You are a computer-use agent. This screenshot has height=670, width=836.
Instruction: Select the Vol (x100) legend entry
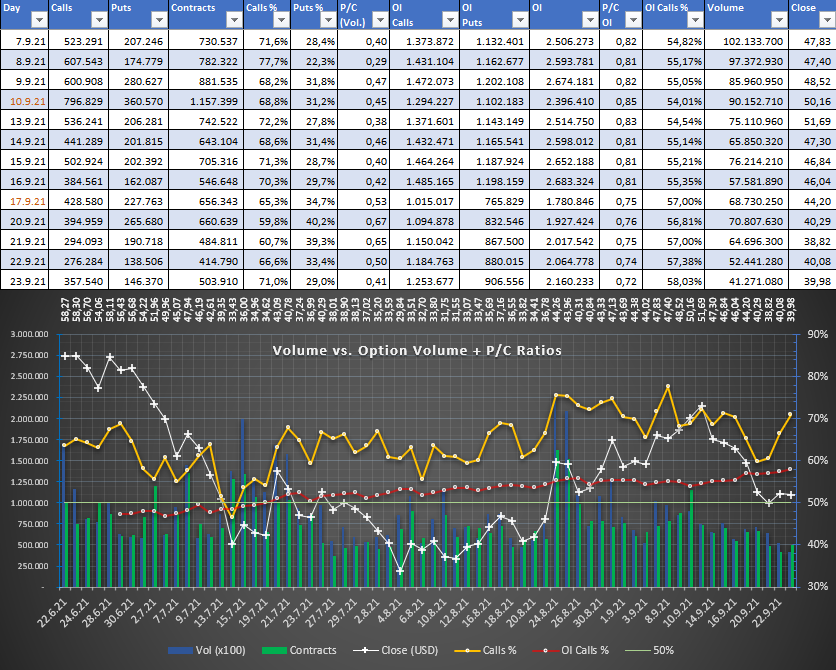tap(206, 650)
